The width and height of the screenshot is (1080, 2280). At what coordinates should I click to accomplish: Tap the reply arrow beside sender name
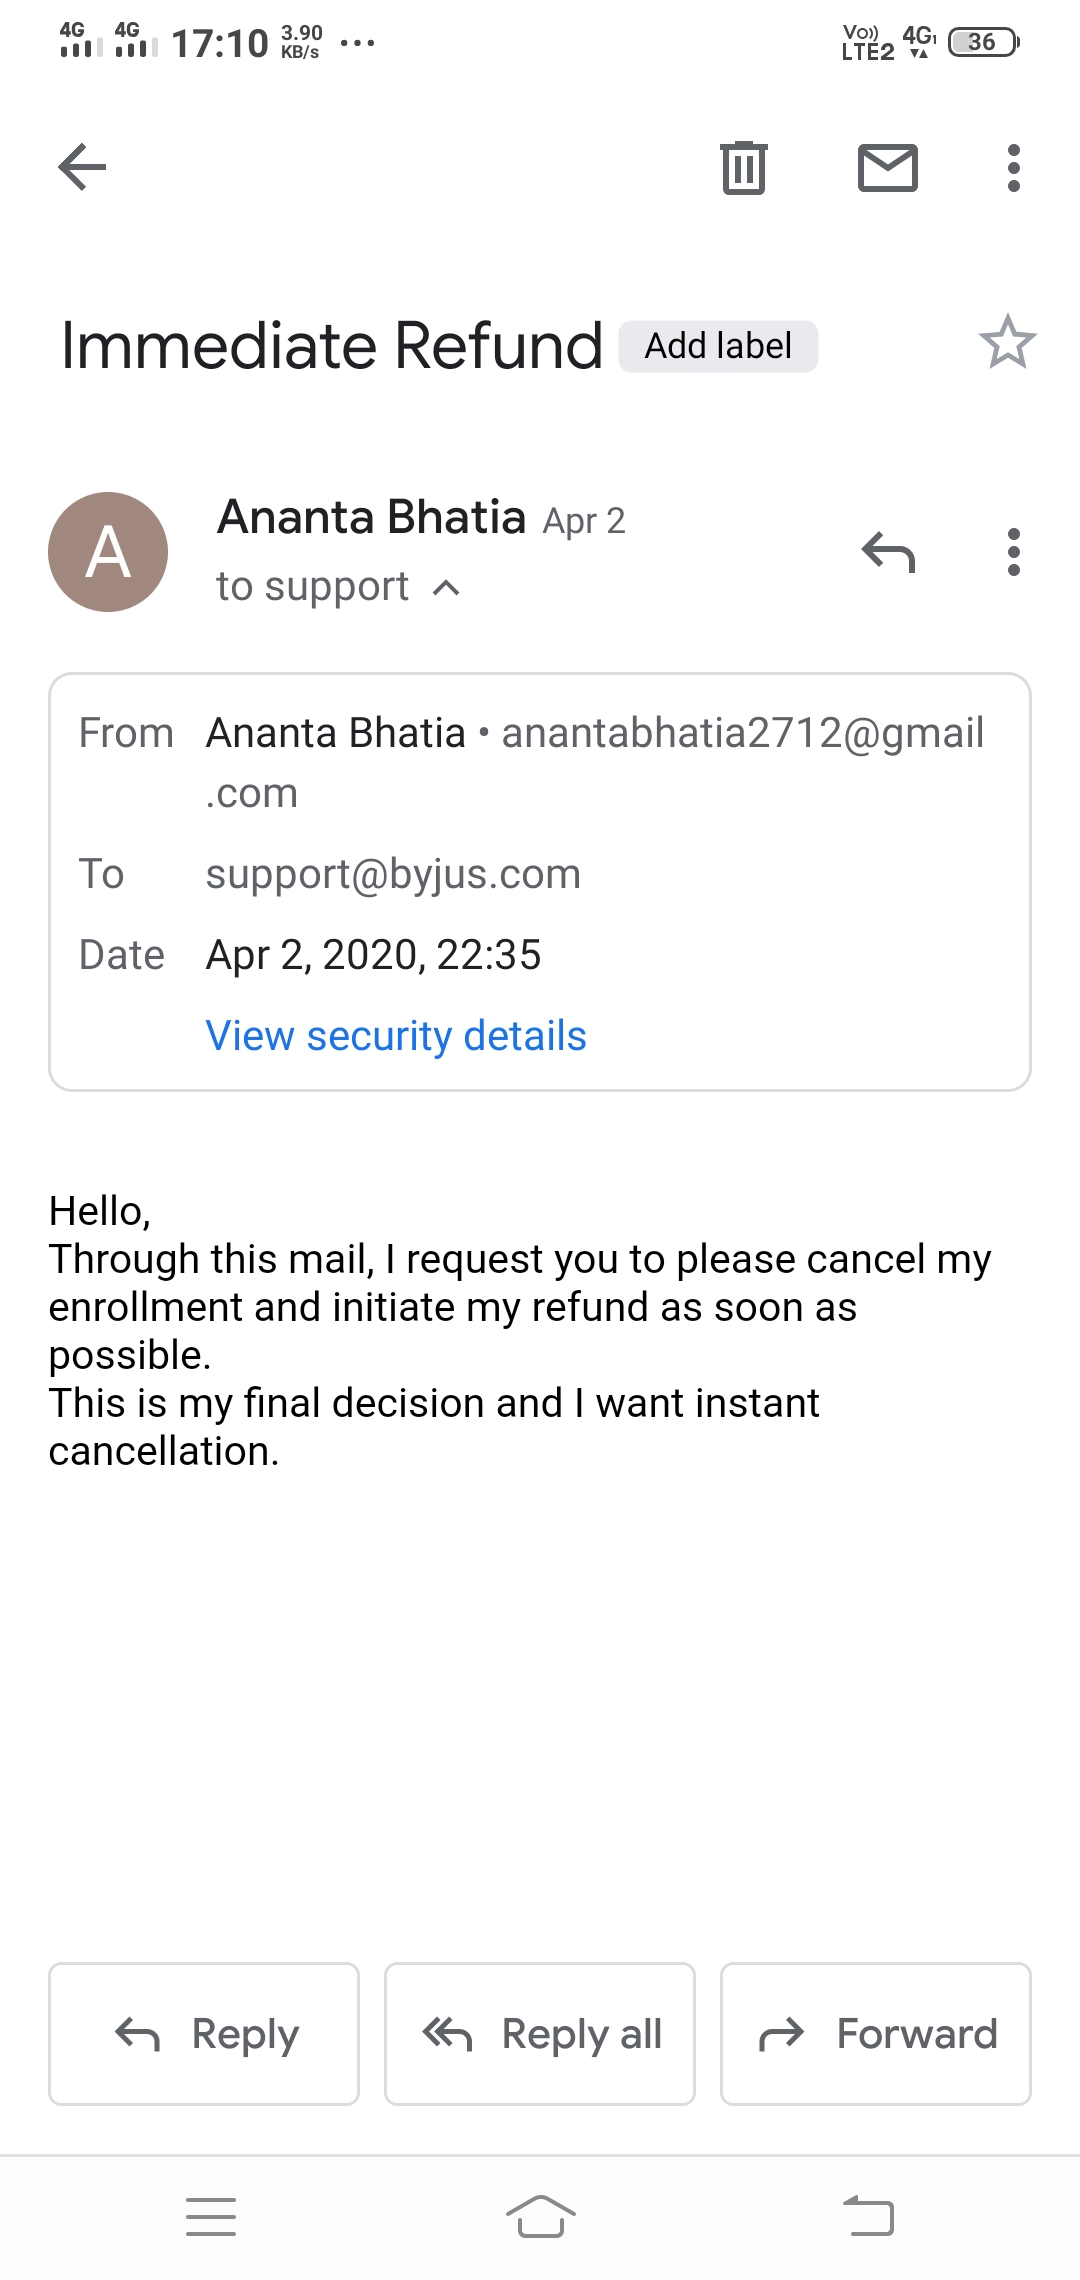(x=888, y=552)
